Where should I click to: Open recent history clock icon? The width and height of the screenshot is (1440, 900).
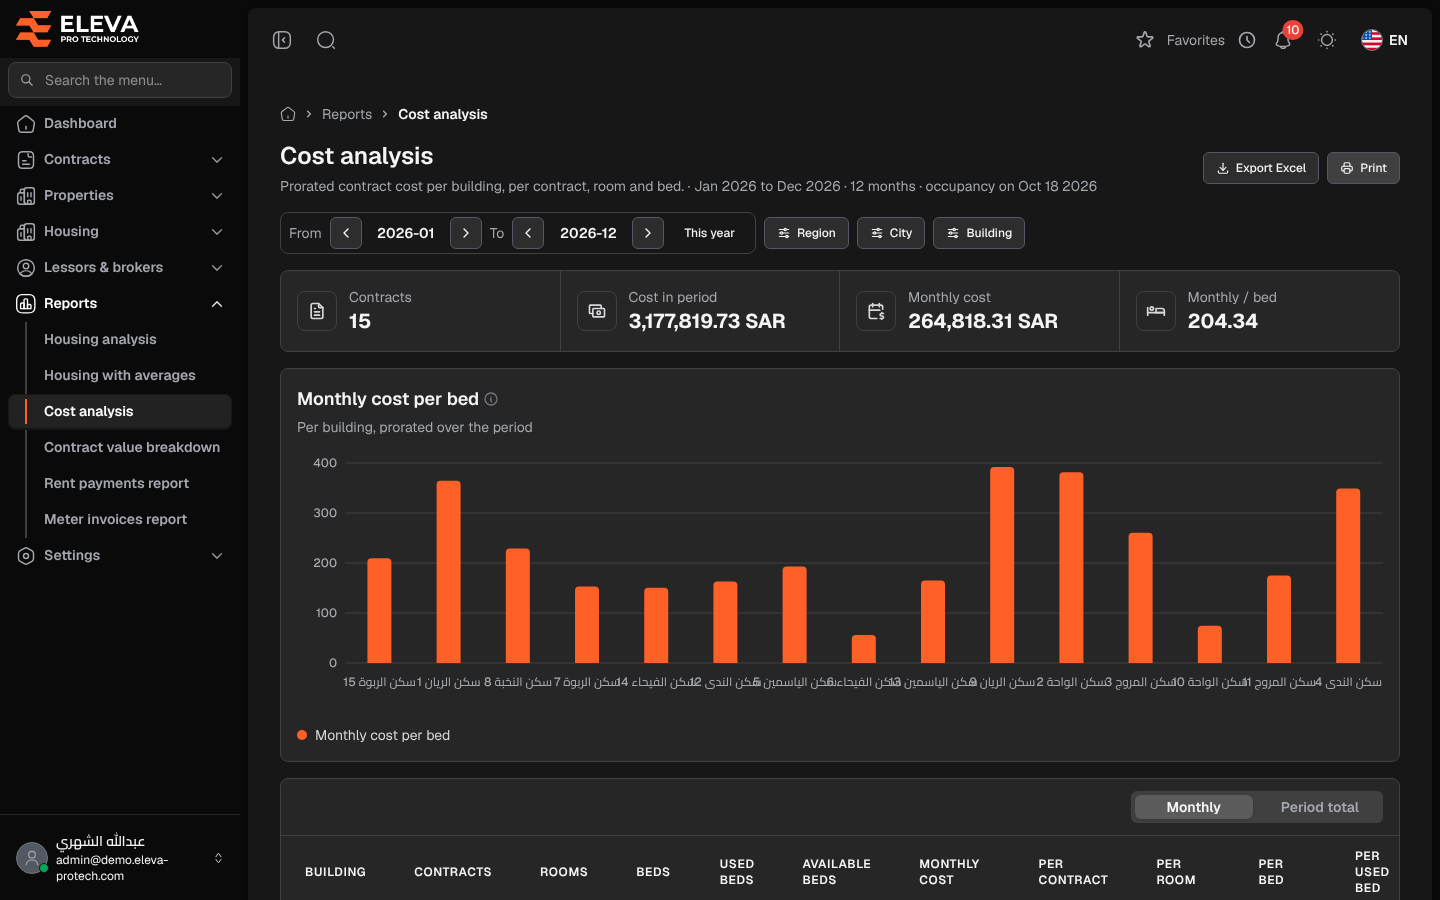click(x=1247, y=40)
